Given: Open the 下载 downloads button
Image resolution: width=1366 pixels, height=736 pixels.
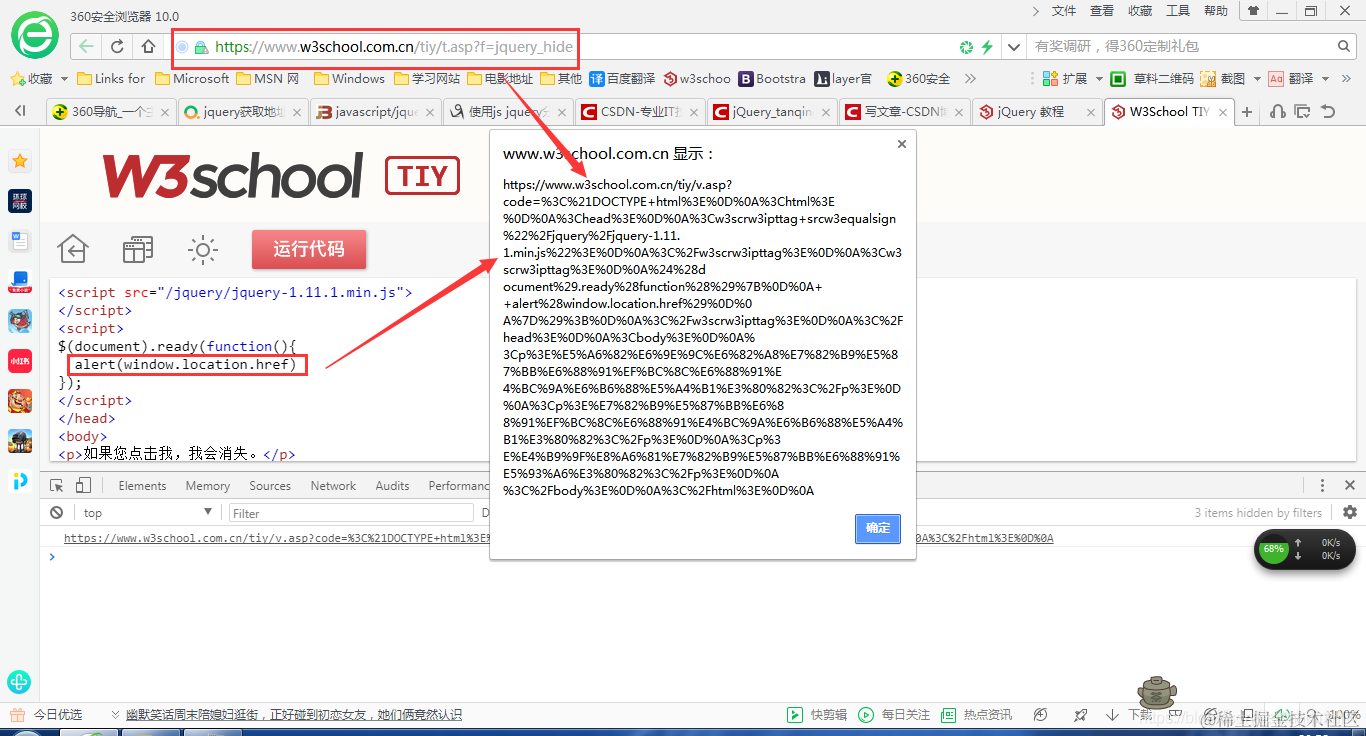Looking at the screenshot, I should 1130,715.
